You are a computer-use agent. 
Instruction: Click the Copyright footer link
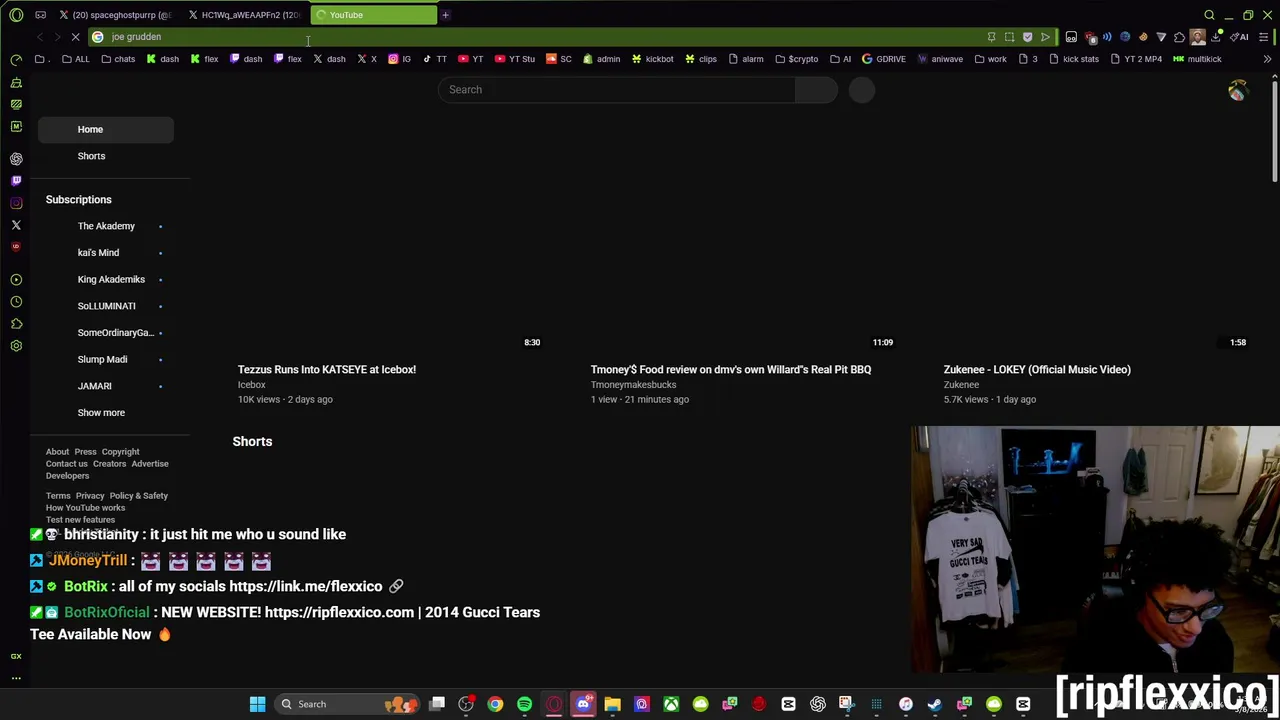pos(120,452)
